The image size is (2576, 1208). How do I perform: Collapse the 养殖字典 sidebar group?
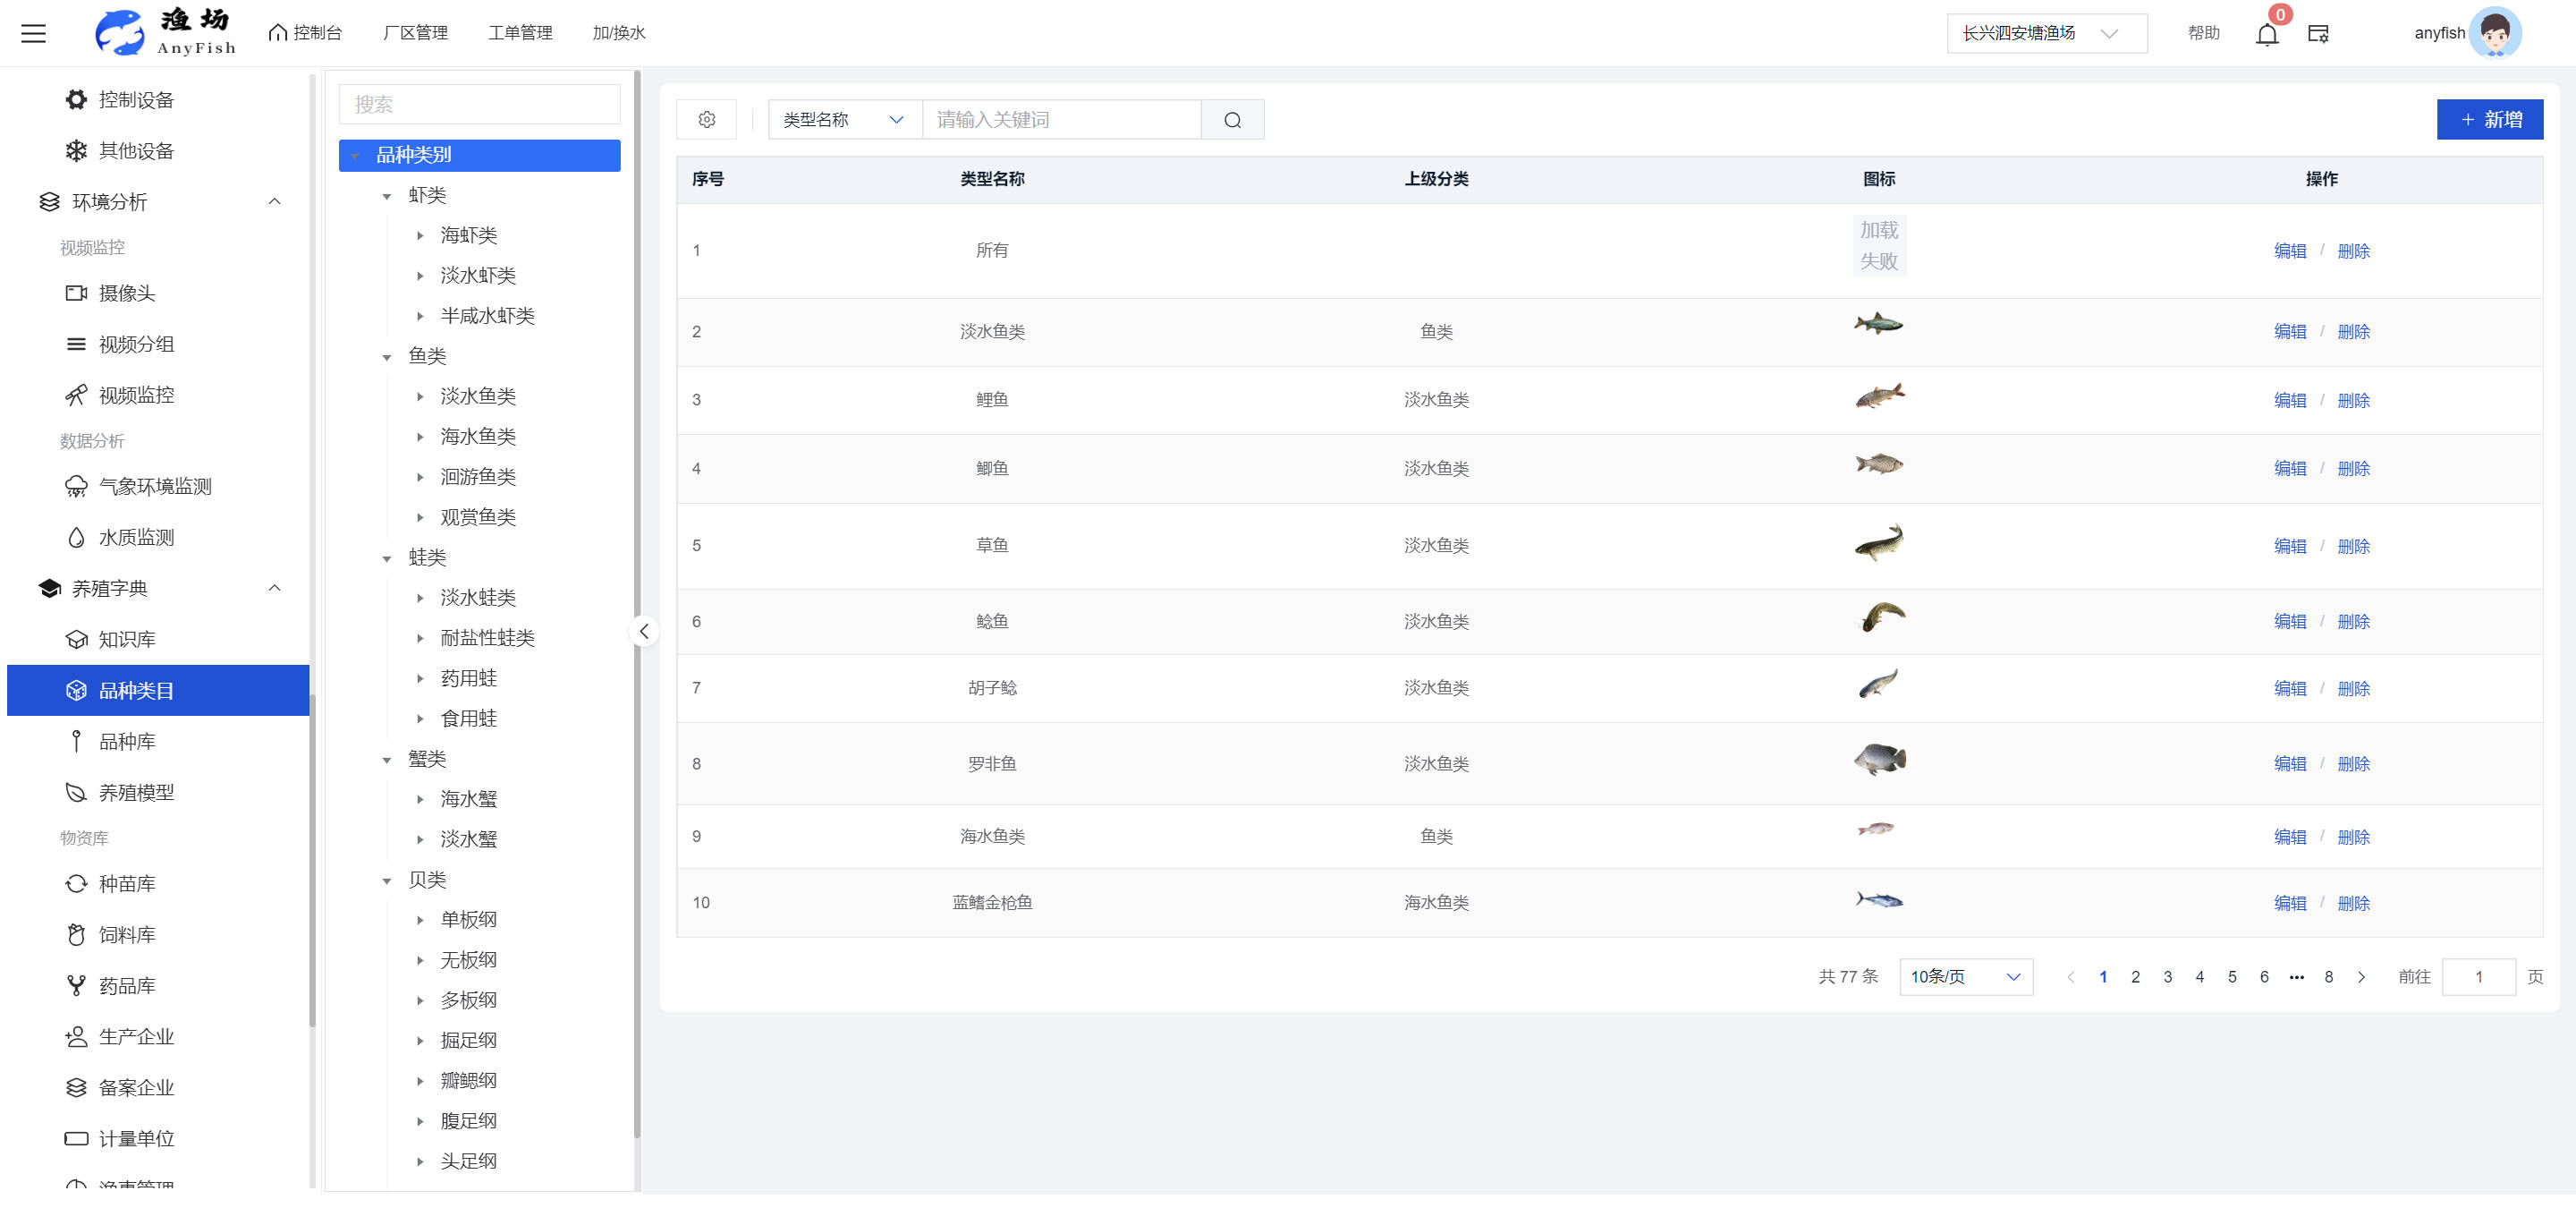pos(274,588)
